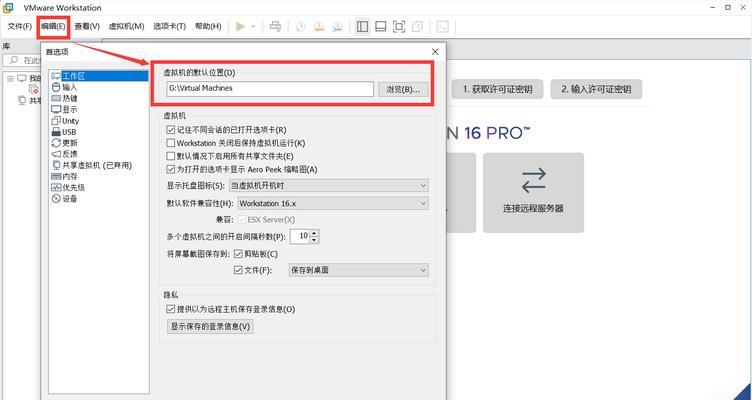Toggle Aero Peek 缩略图(A) checkbox
This screenshot has width=752, height=400.
click(170, 169)
